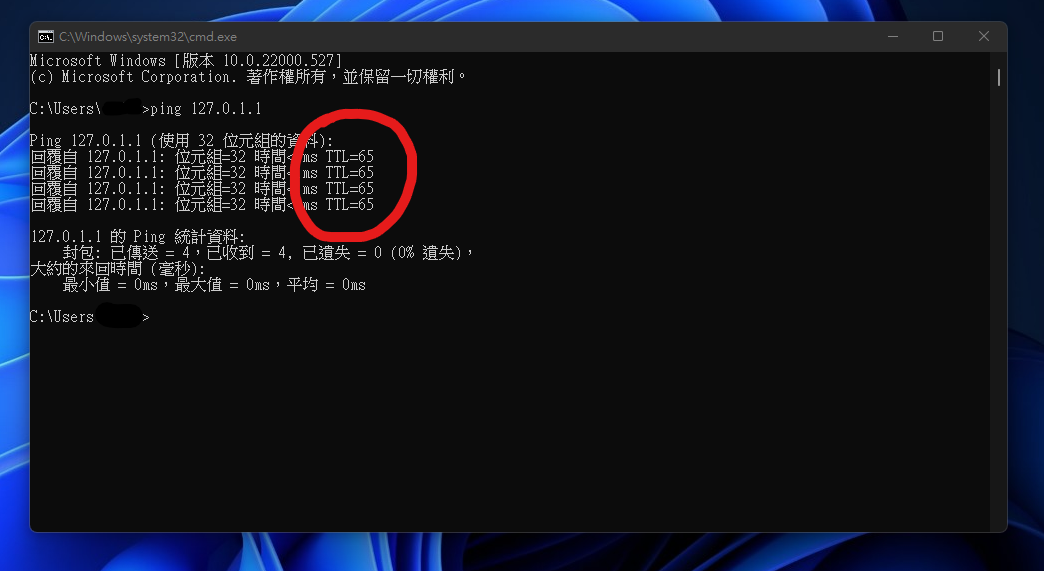Image resolution: width=1044 pixels, height=571 pixels.
Task: Click the title text C:\Windows\system32\cmd.exe
Action: [148, 37]
